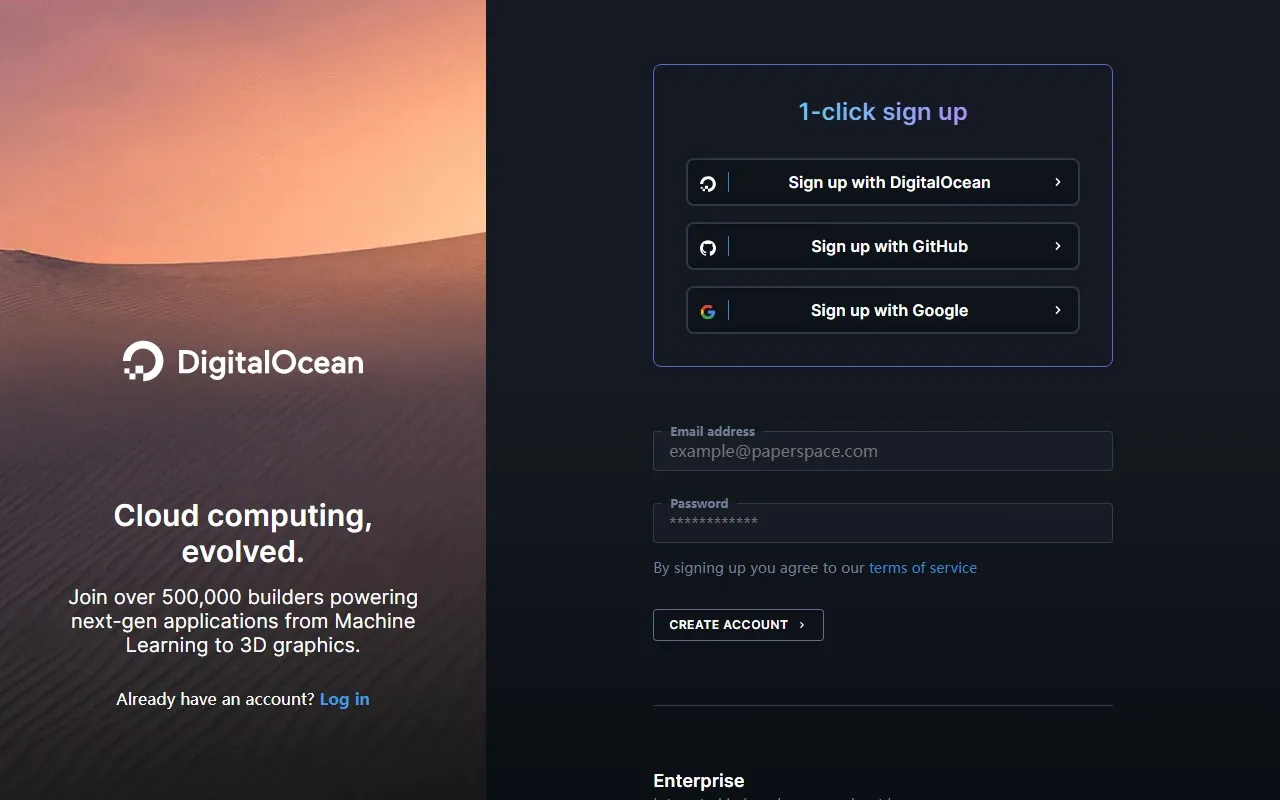Click the large DigitalOcean logo on the left panel
1280x800 pixels.
[243, 361]
